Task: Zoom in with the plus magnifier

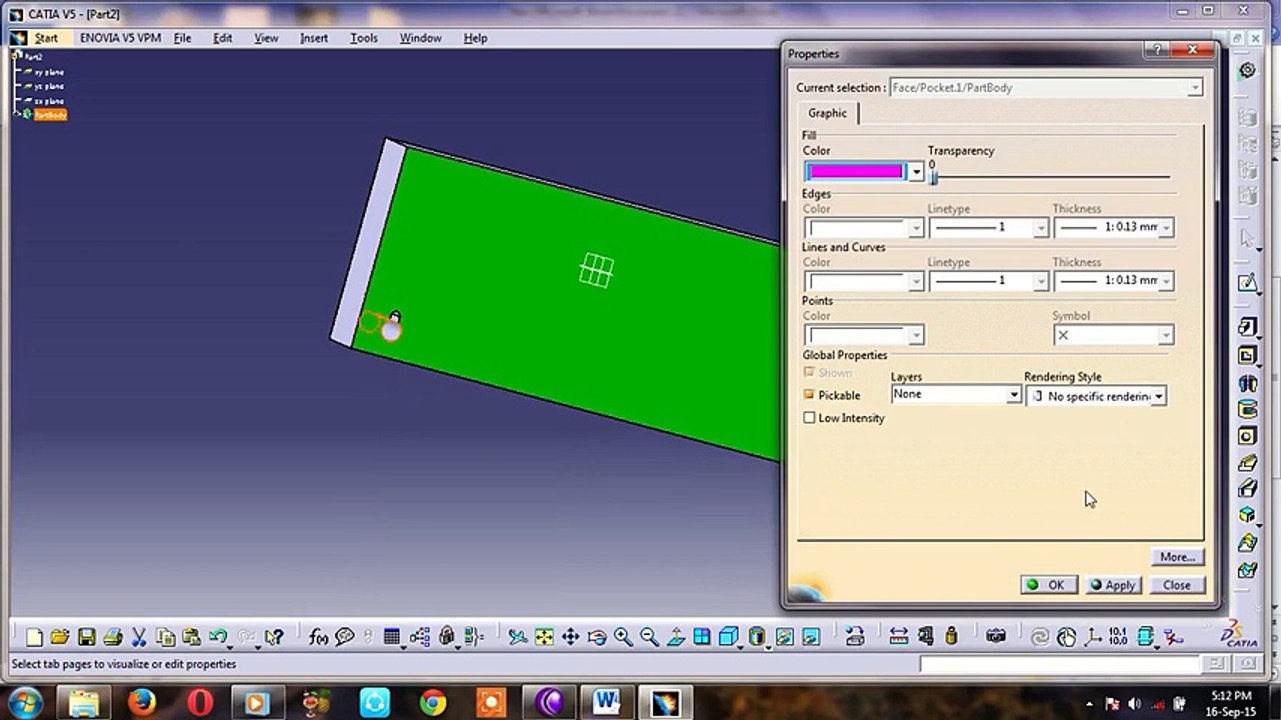Action: click(x=623, y=636)
